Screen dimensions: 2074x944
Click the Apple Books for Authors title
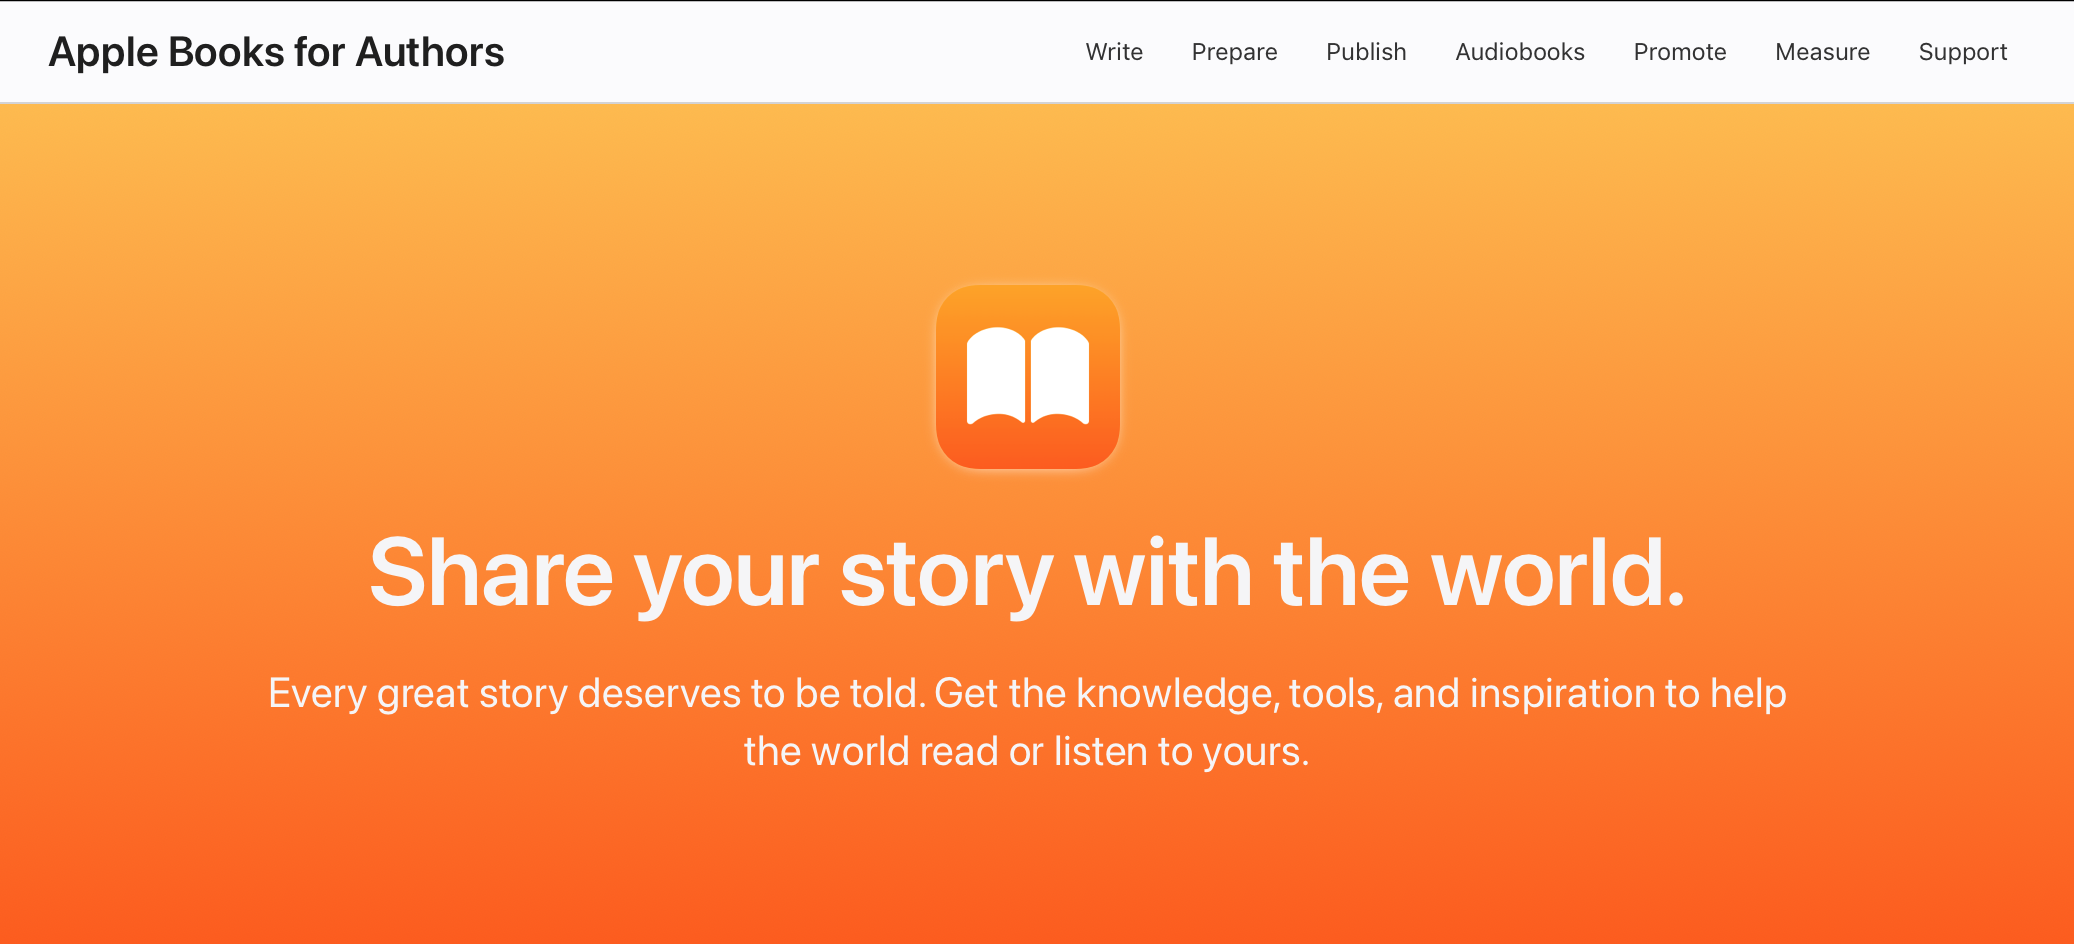[276, 52]
